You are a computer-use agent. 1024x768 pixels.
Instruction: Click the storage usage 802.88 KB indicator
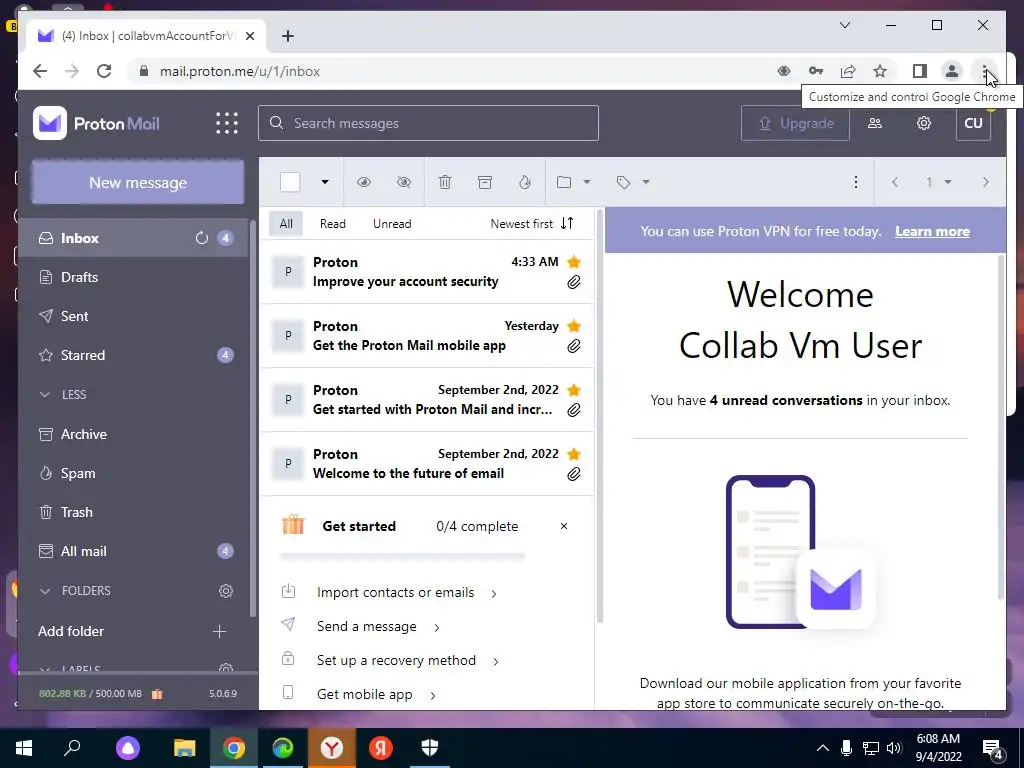pyautogui.click(x=90, y=694)
